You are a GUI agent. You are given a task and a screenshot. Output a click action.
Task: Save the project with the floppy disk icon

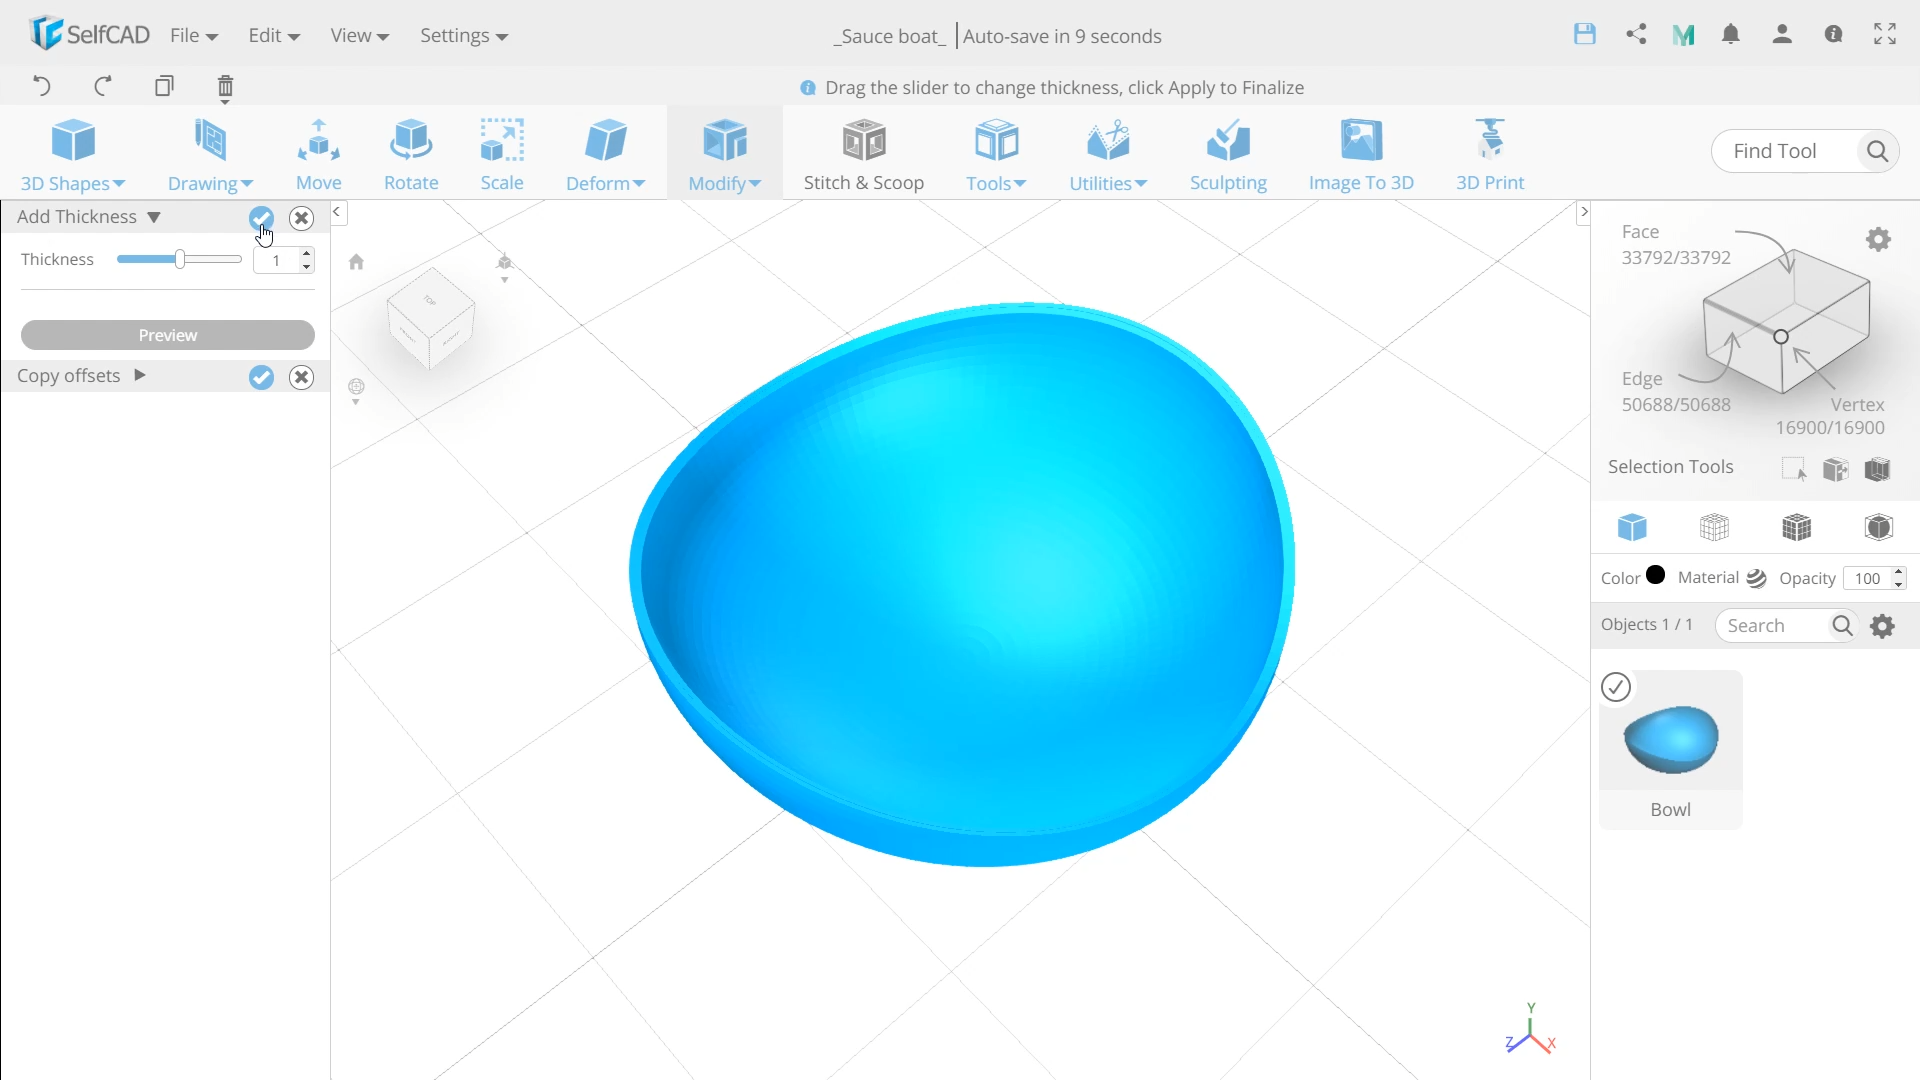1585,34
